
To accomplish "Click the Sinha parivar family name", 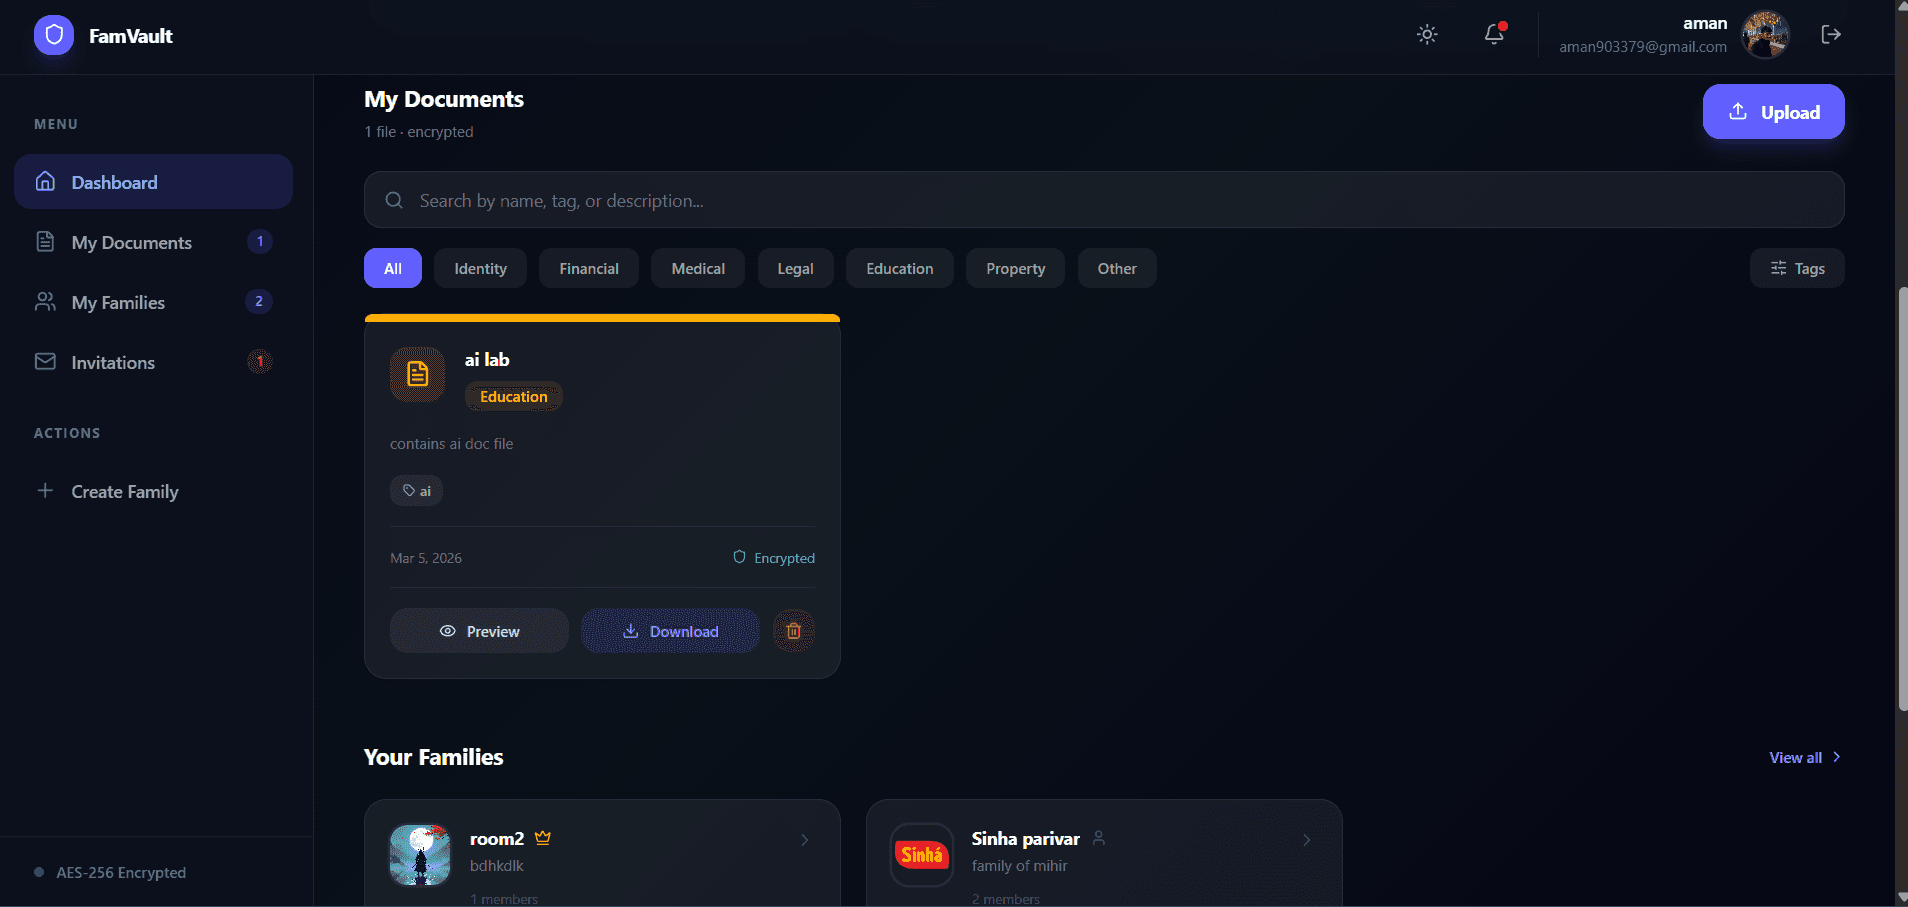I will point(1026,838).
